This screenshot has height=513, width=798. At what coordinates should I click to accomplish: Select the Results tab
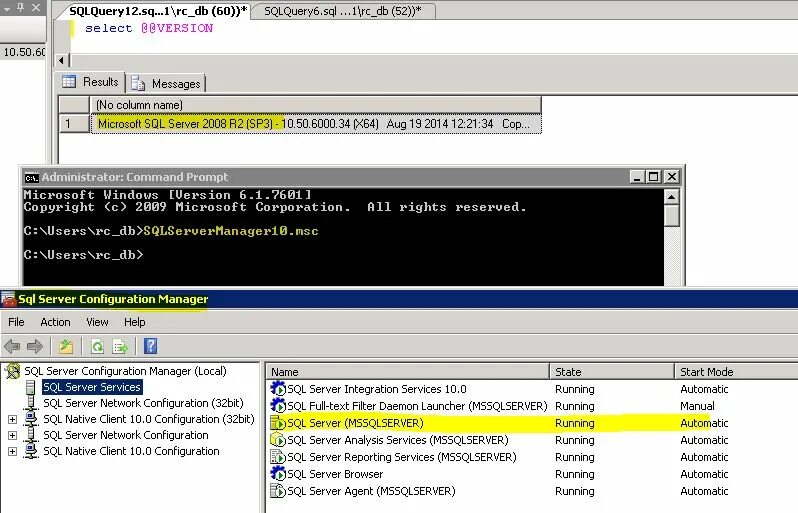[91, 81]
